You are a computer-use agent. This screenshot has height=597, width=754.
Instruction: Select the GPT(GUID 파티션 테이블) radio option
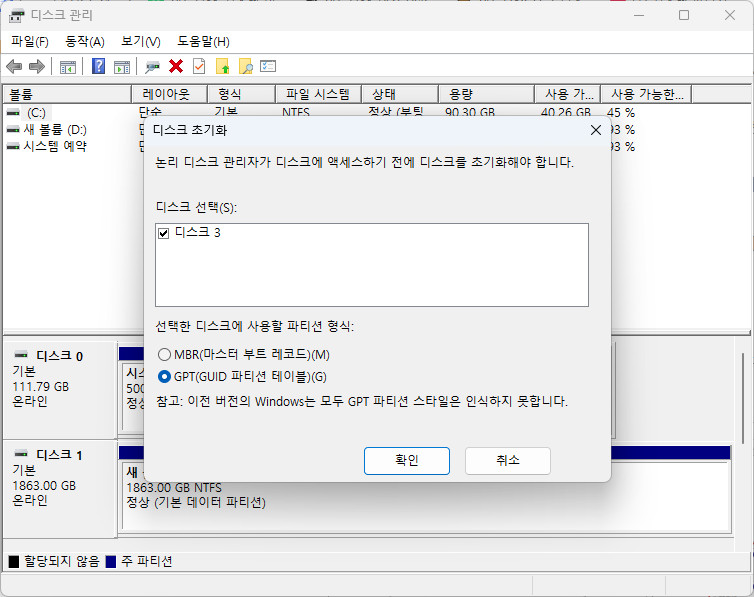pyautogui.click(x=164, y=376)
